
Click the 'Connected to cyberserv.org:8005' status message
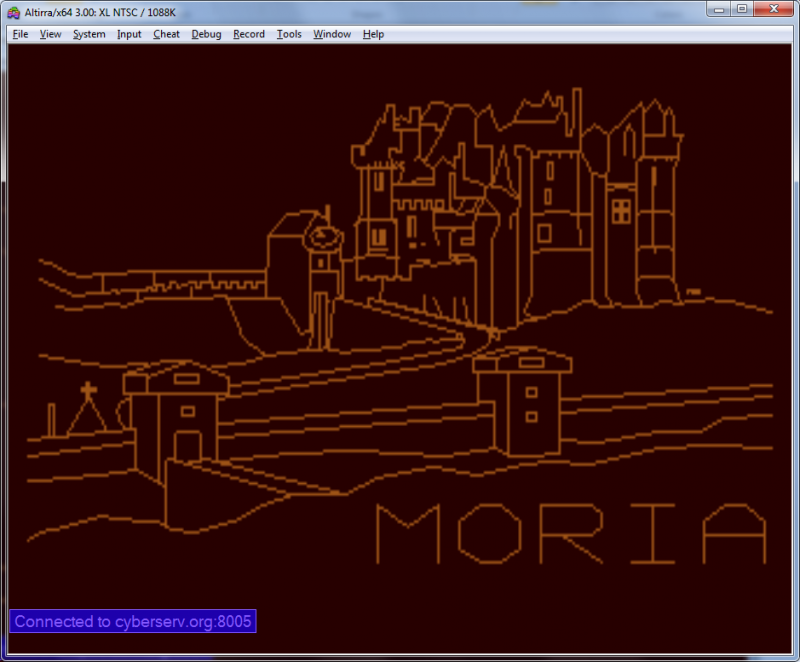[133, 621]
